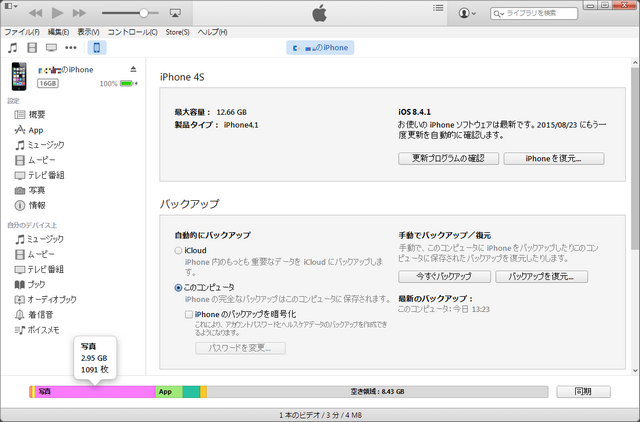Enable iPhoneのバックアップを暗号化 checkbox
The width and height of the screenshot is (640, 422).
click(189, 314)
